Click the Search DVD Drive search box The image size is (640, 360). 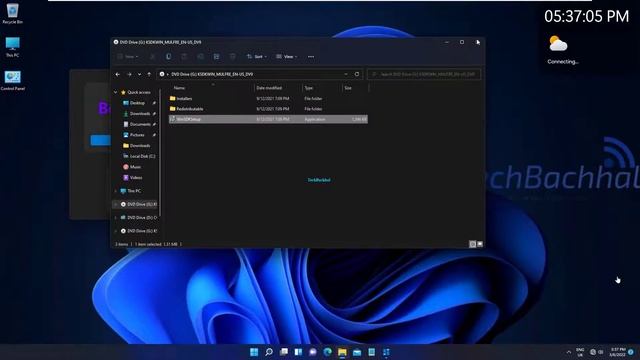(424, 74)
